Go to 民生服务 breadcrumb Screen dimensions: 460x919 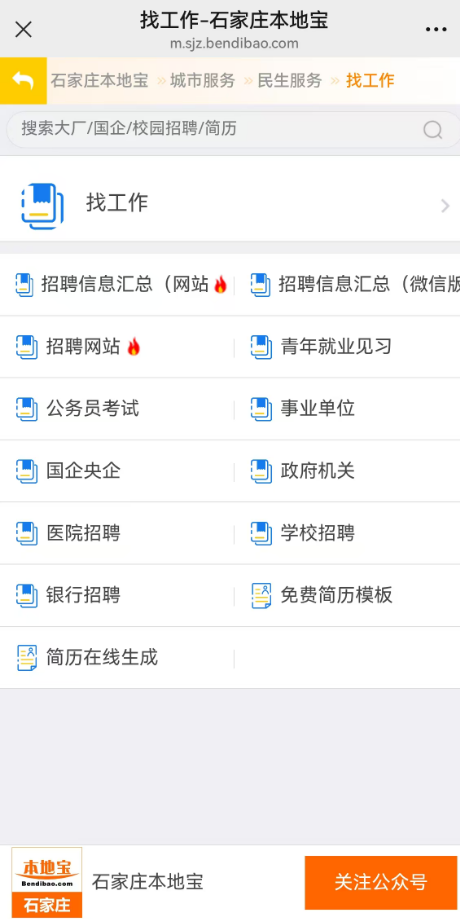(290, 80)
